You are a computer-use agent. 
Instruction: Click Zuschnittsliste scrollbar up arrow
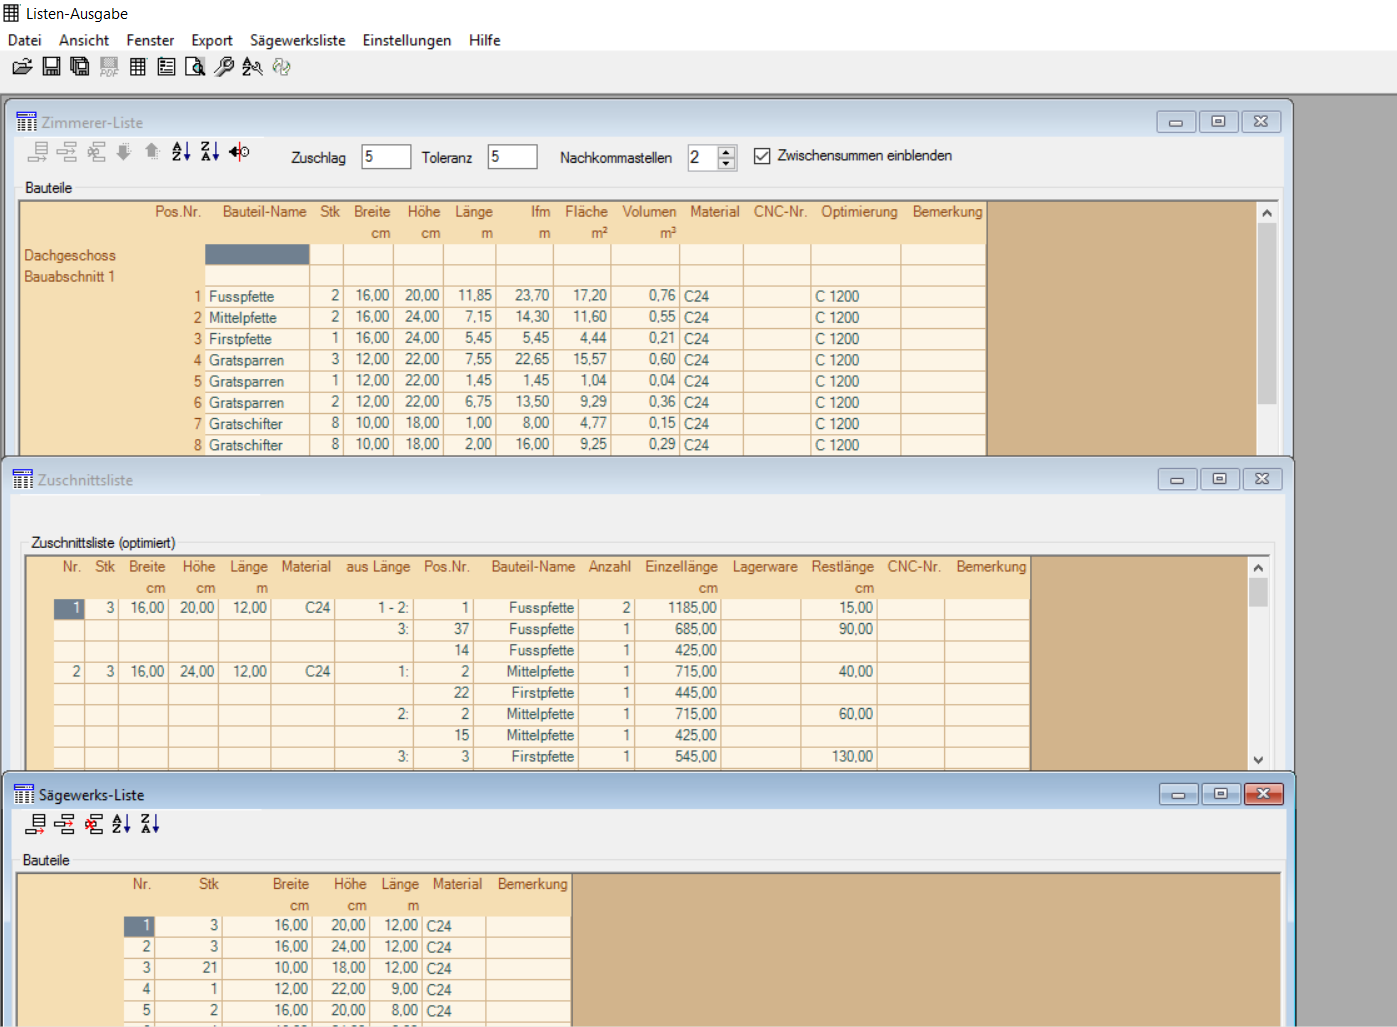click(1259, 568)
